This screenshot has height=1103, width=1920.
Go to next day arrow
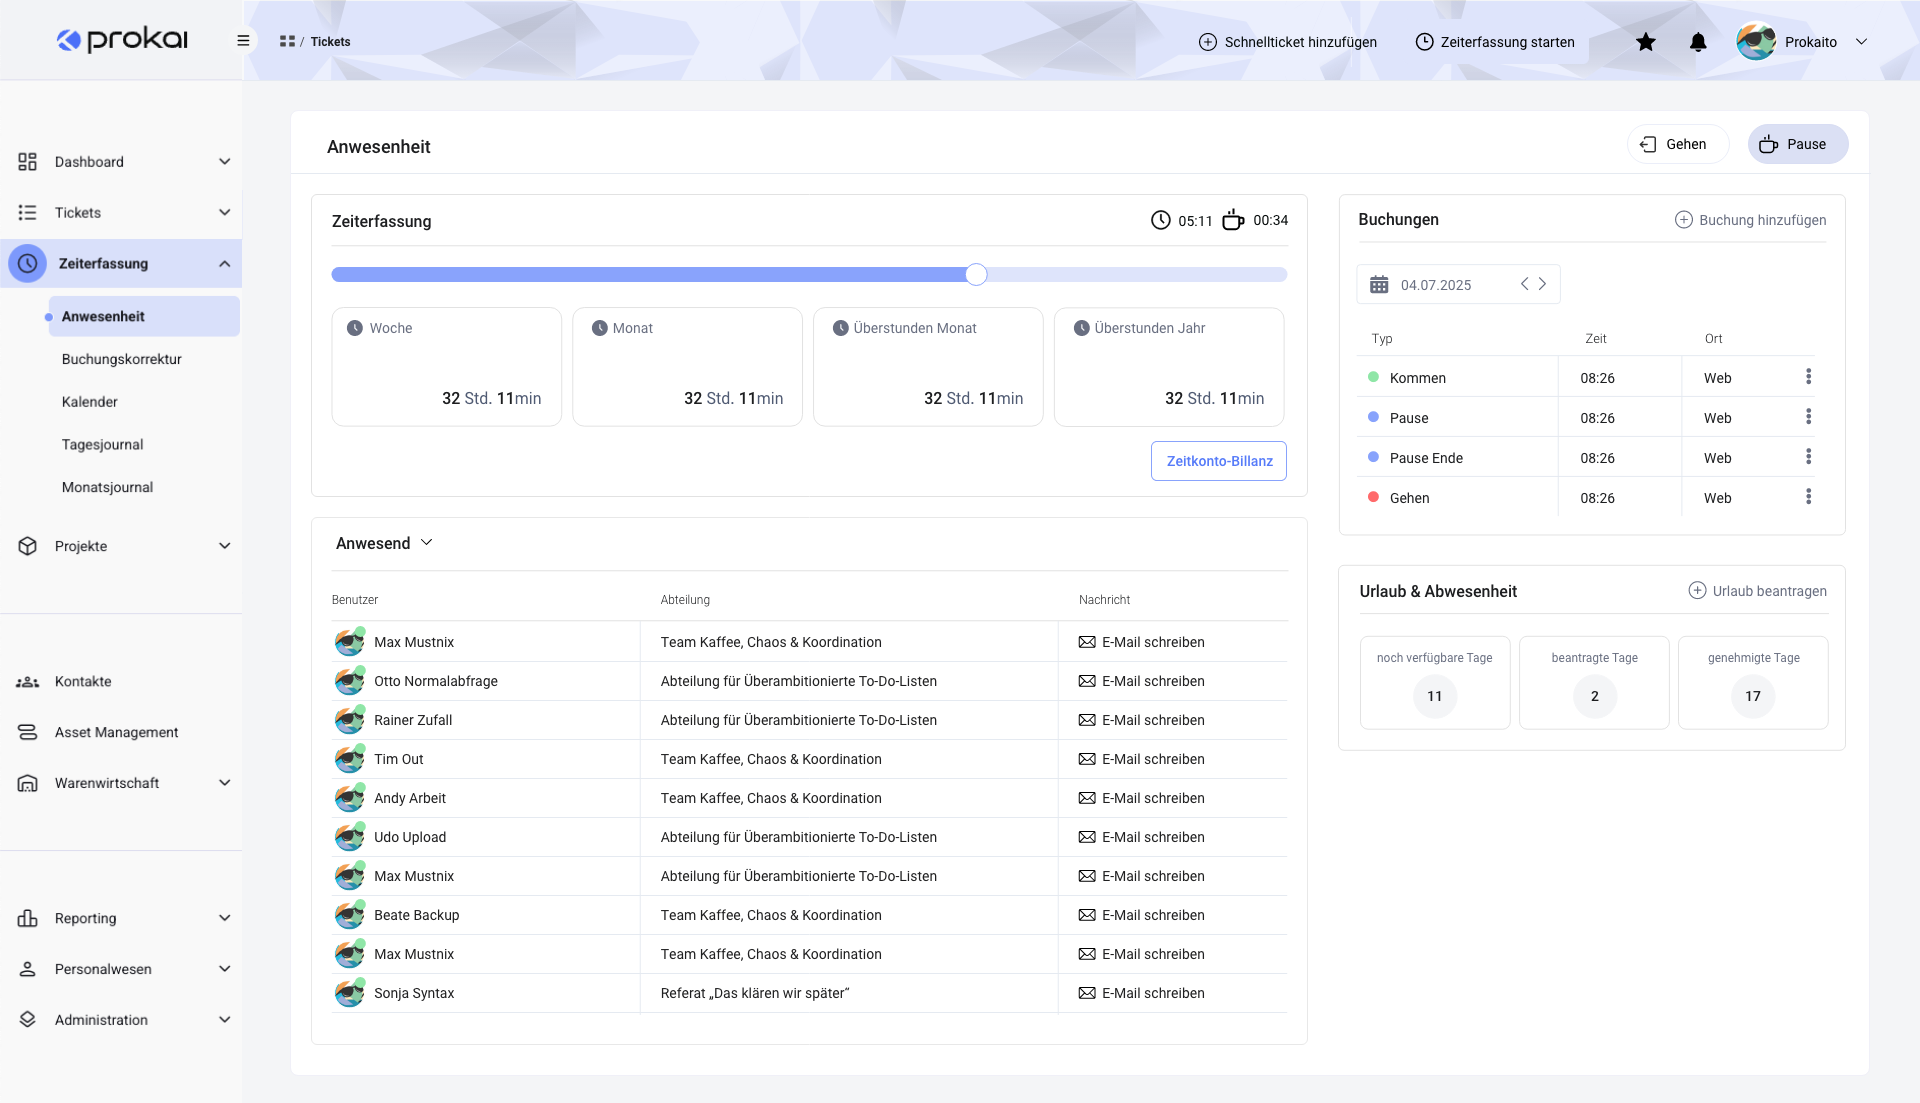(x=1543, y=284)
